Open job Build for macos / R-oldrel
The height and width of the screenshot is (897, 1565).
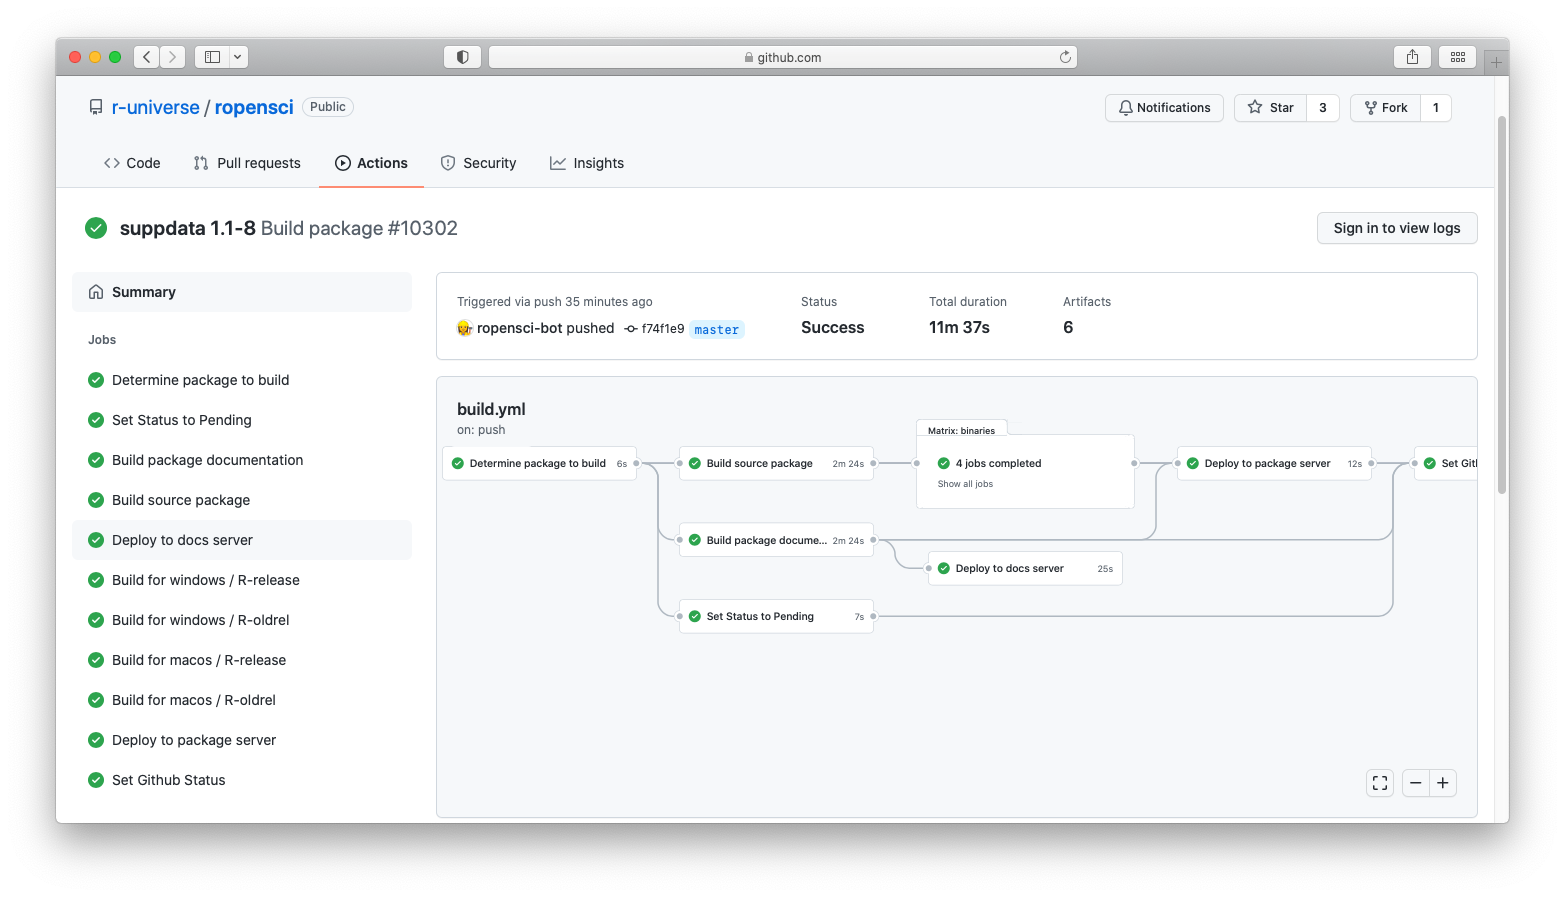(242, 700)
